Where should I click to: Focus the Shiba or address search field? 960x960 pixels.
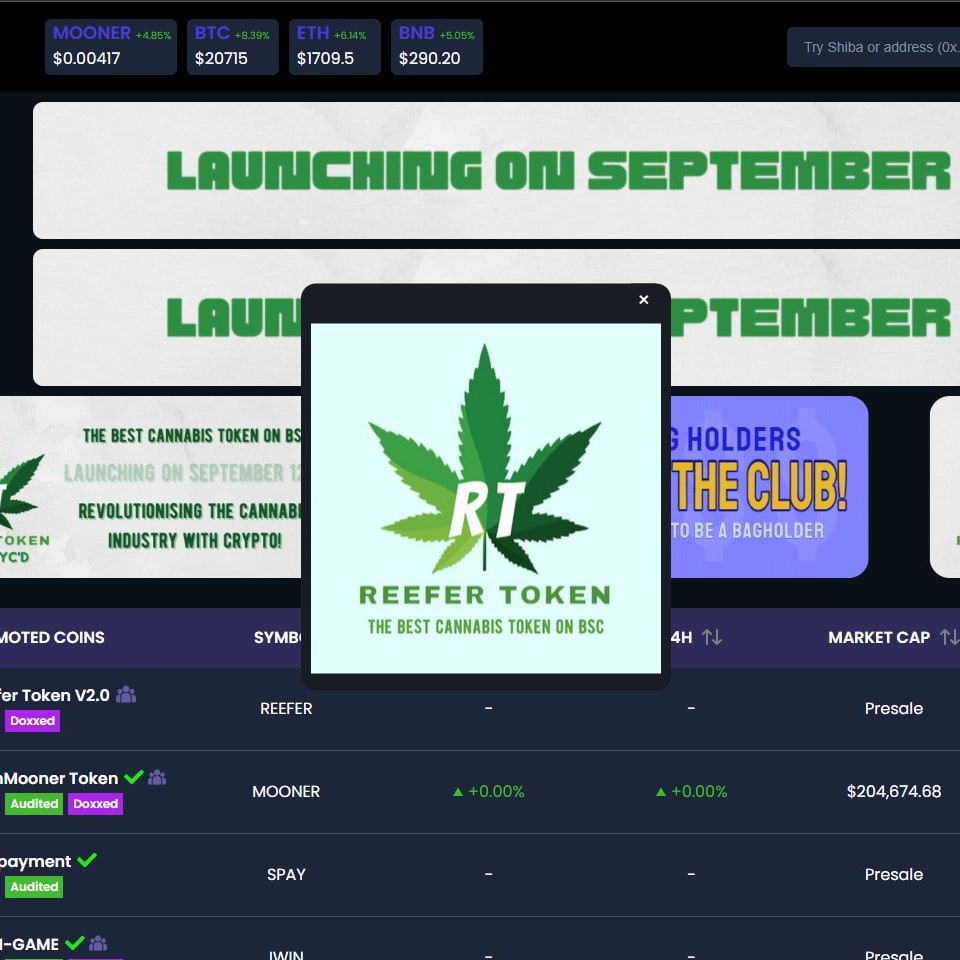[874, 47]
